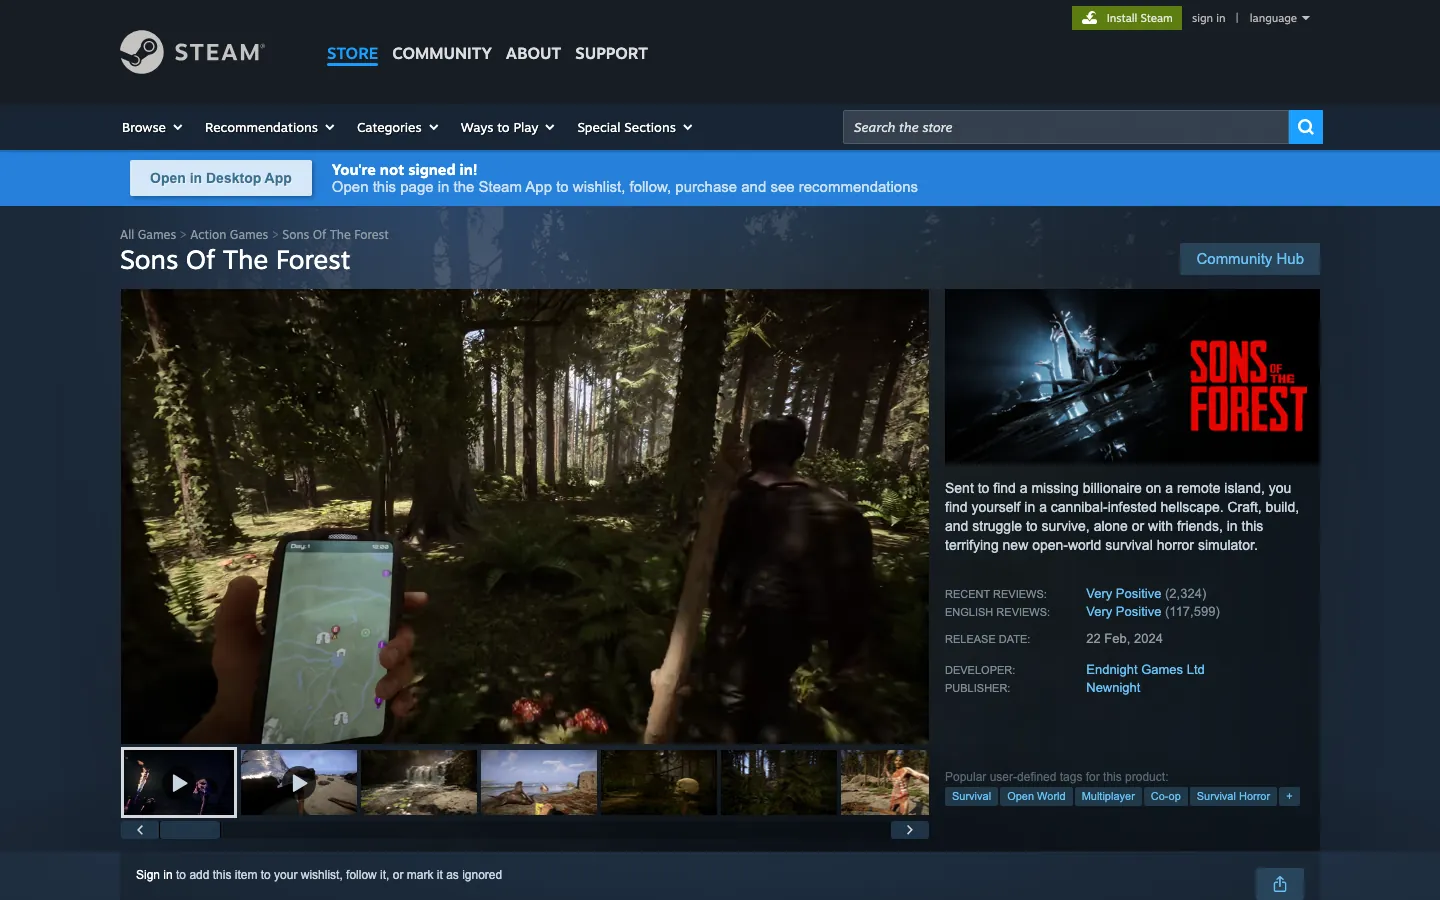Click the main gameplay video area
This screenshot has height=900, width=1440.
525,516
